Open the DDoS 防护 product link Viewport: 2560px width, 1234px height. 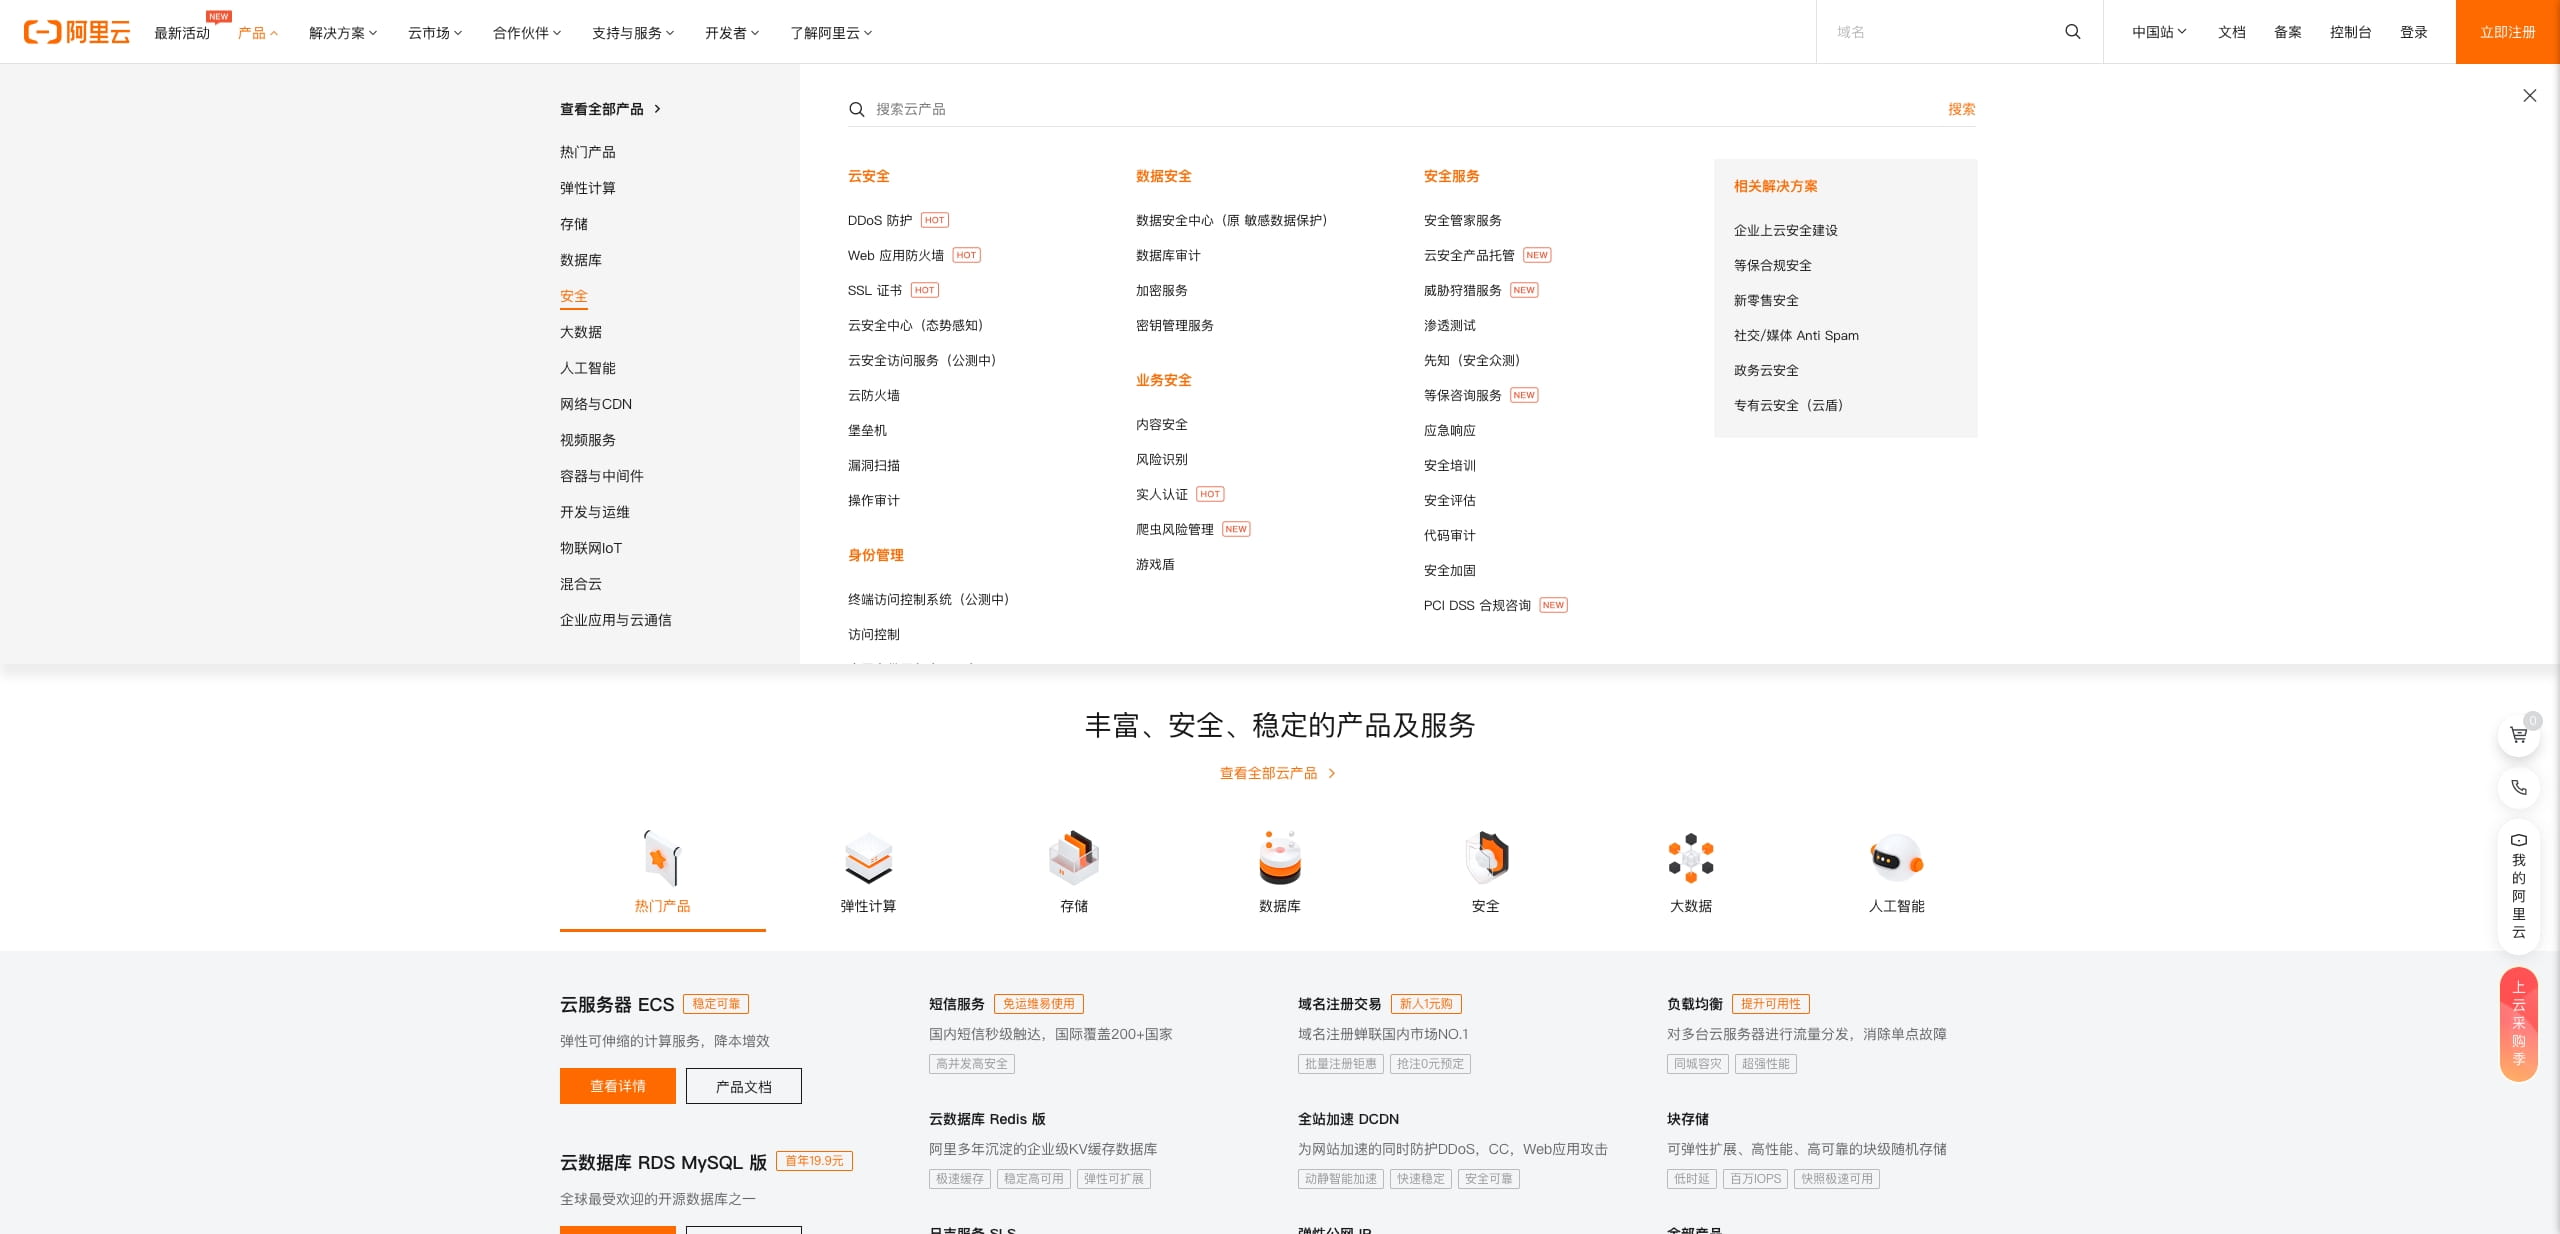tap(880, 220)
